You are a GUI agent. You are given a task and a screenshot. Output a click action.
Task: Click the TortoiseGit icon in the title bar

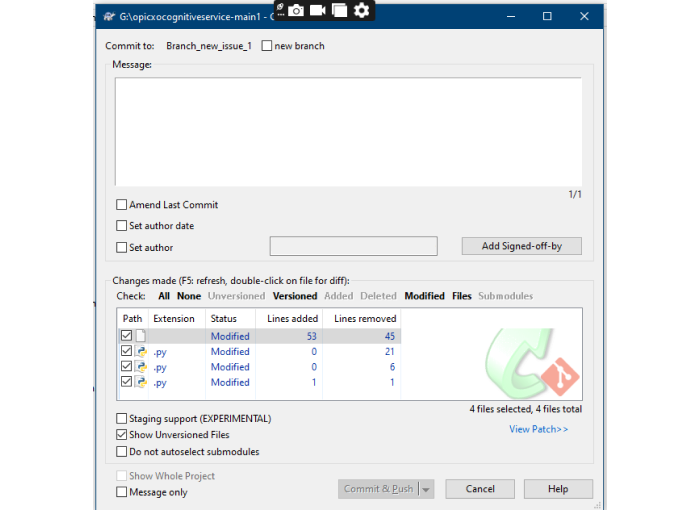tap(109, 17)
